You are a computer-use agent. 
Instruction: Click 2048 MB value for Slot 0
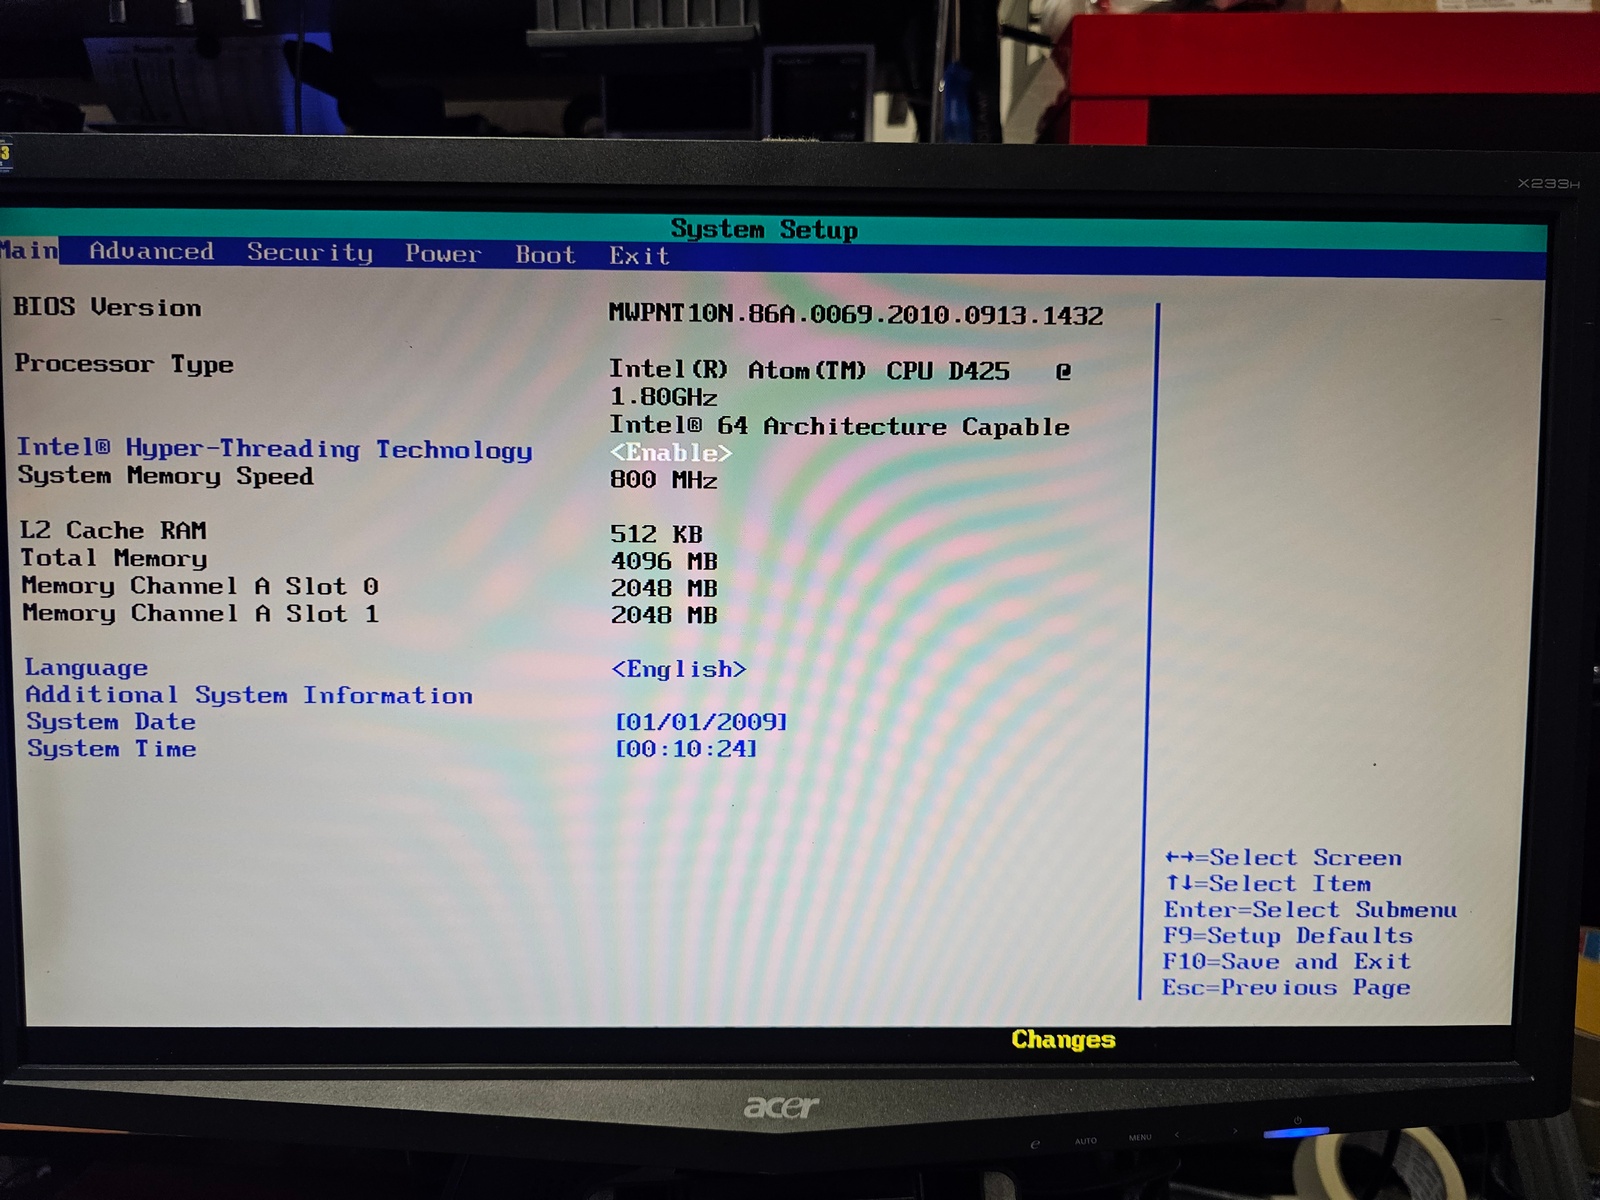[x=664, y=588]
